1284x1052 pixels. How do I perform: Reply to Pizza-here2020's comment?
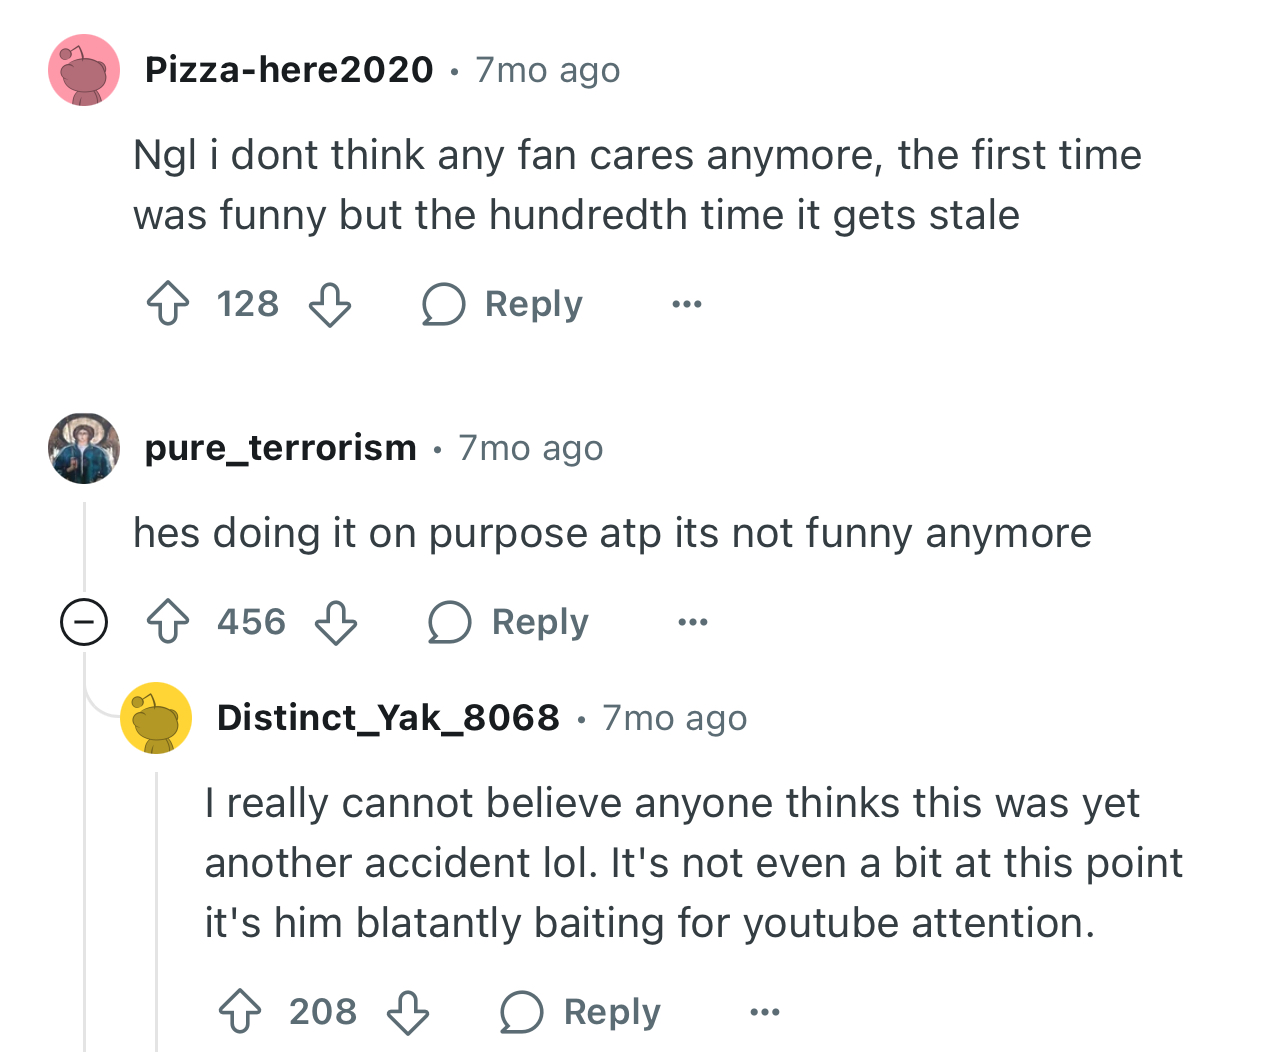tap(503, 304)
